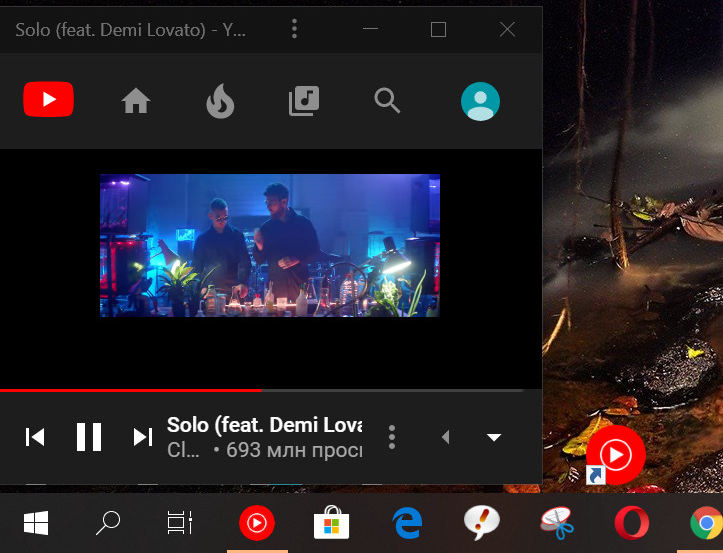723x553 pixels.
Task: Seek in the red song progress bar
Action: tap(262, 390)
